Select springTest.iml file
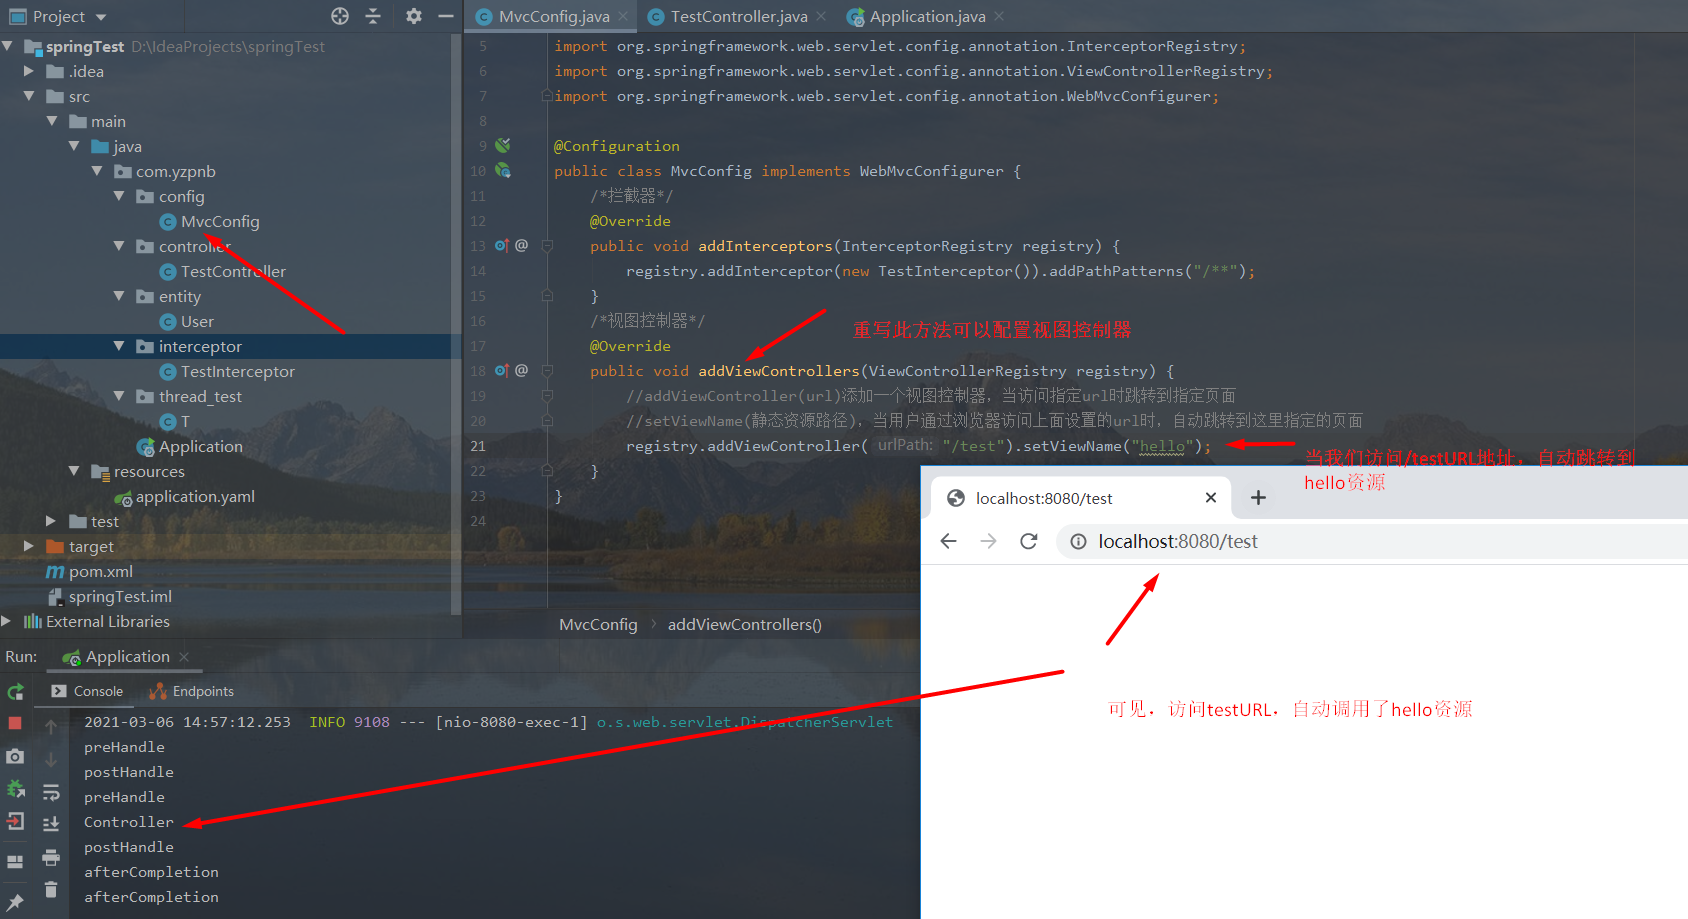The image size is (1688, 919). point(120,596)
